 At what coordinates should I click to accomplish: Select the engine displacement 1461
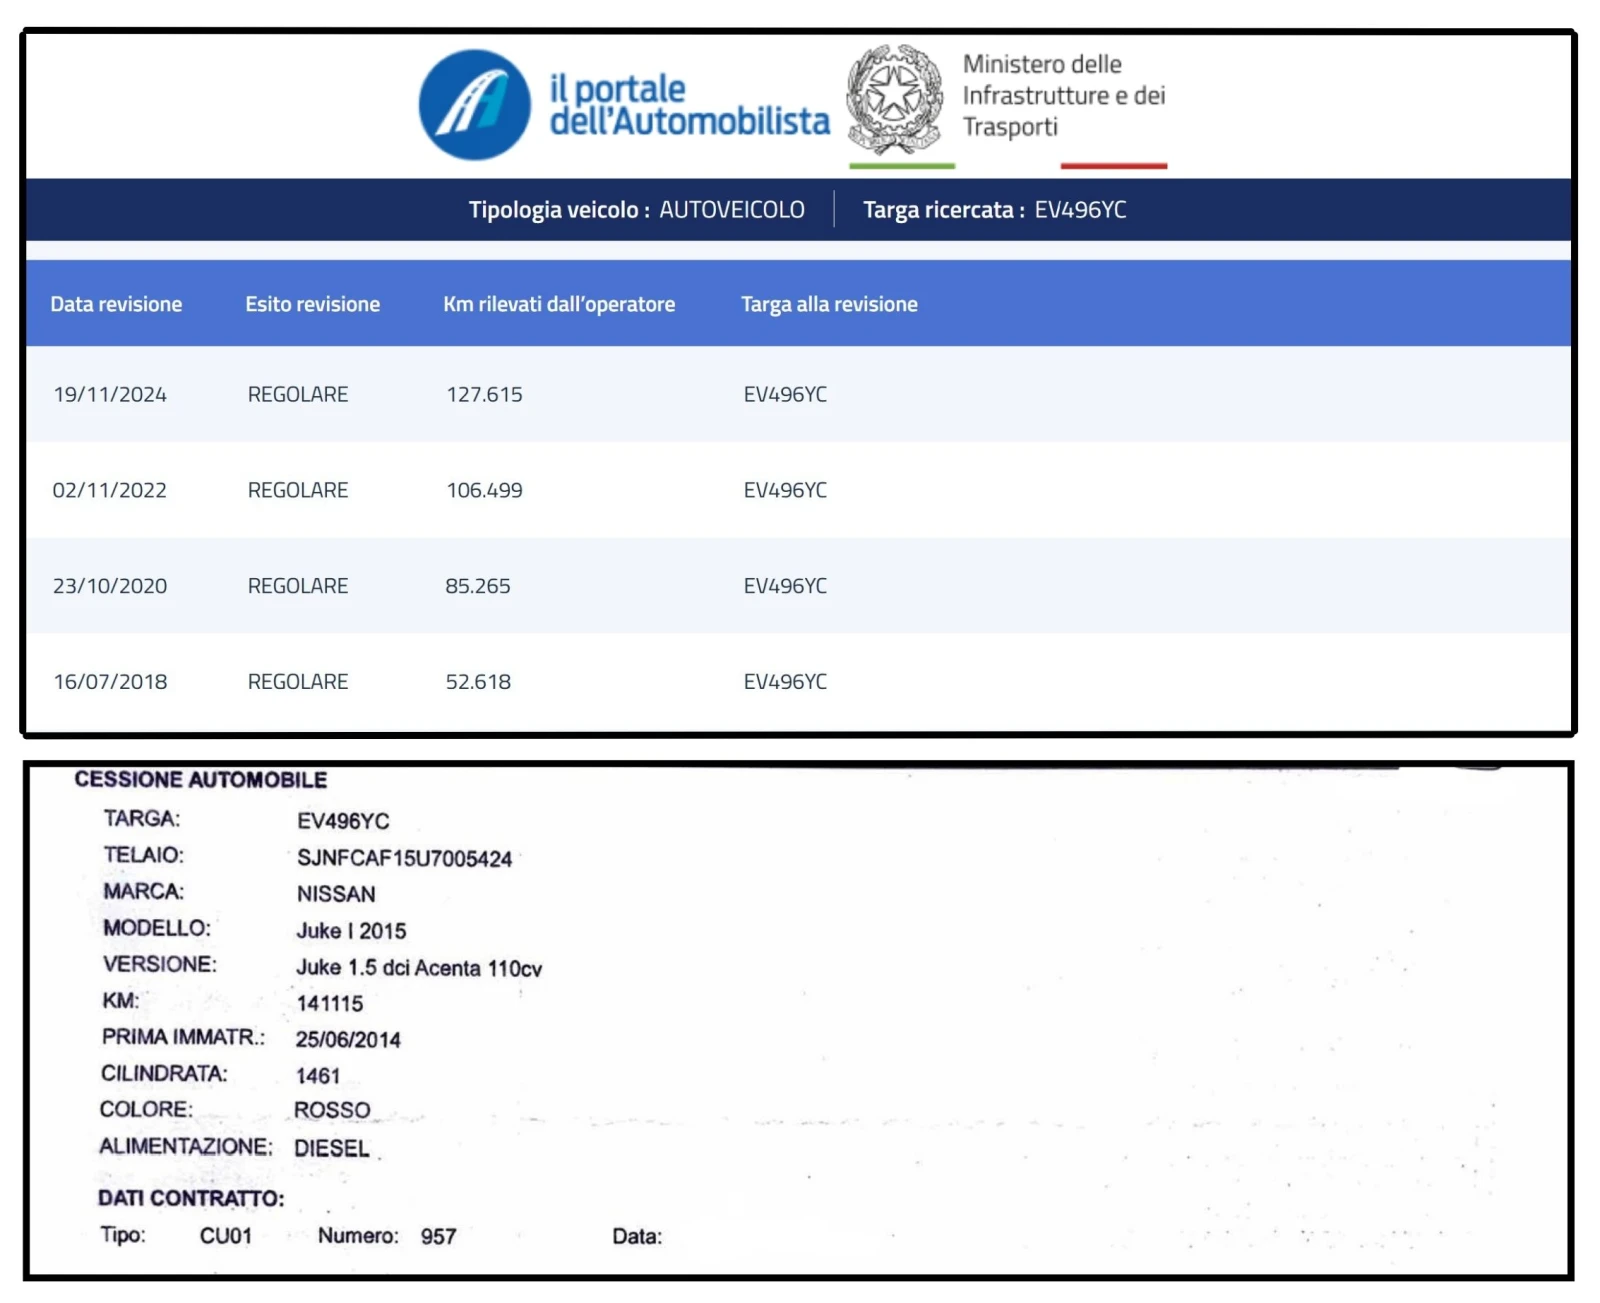click(x=318, y=1077)
